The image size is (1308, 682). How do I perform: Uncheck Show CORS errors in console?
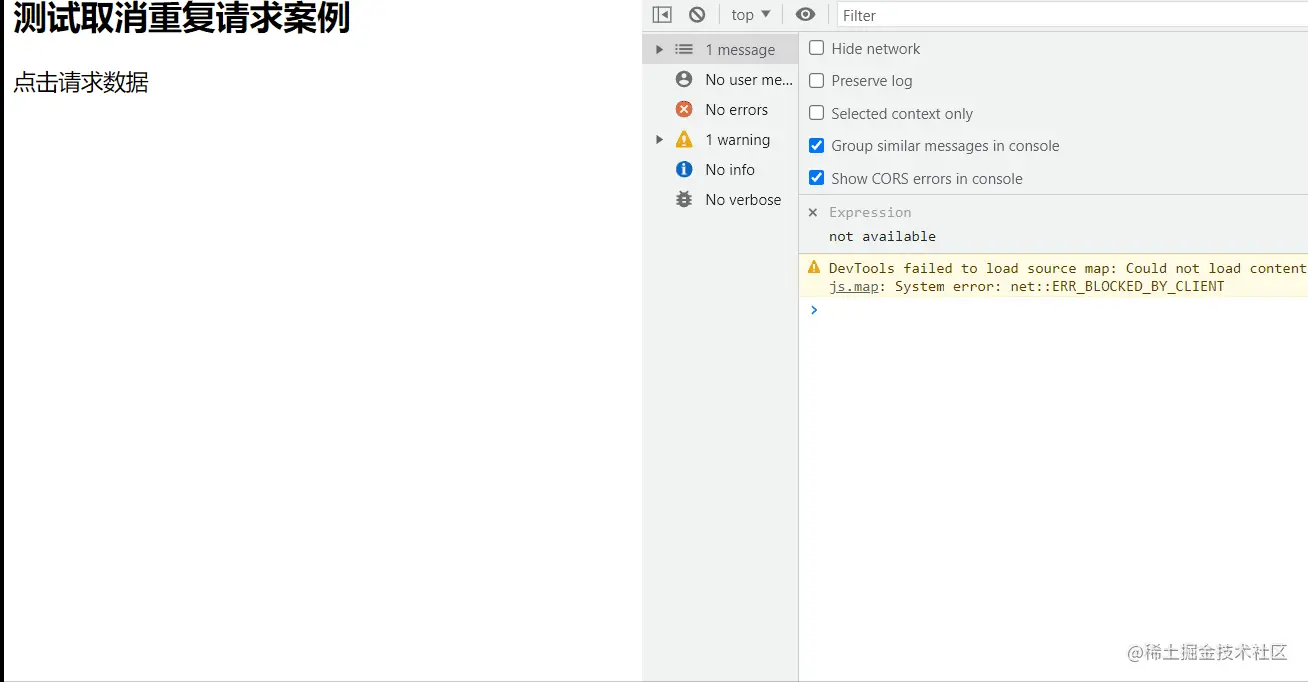(x=816, y=178)
